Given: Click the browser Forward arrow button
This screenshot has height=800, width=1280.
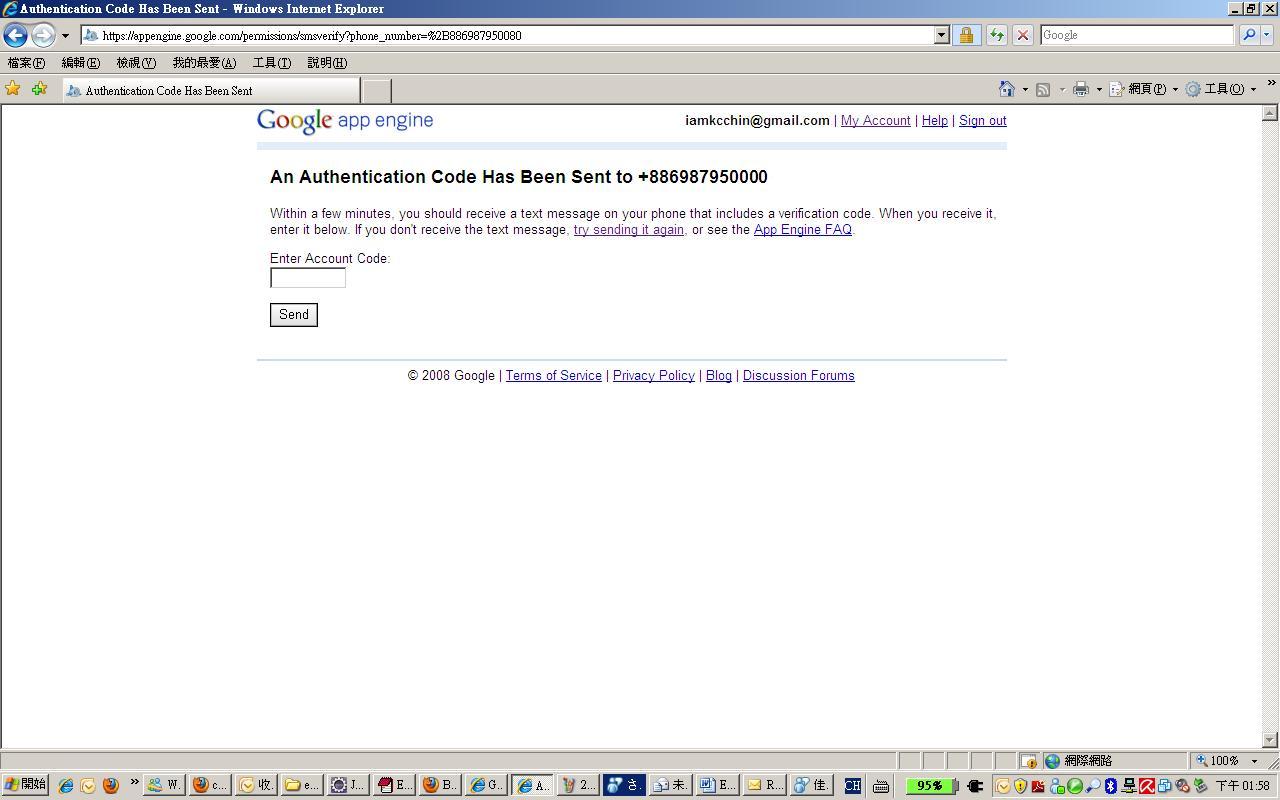Looking at the screenshot, I should (43, 35).
